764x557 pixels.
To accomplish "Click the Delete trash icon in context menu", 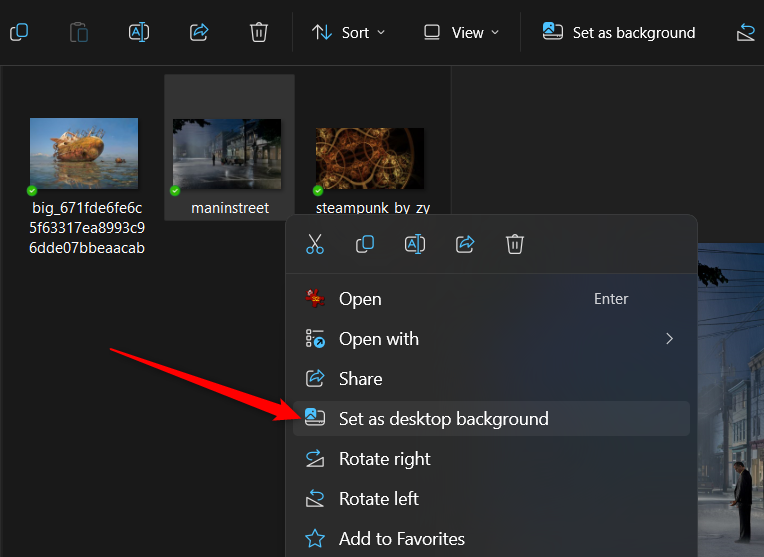I will [x=515, y=244].
